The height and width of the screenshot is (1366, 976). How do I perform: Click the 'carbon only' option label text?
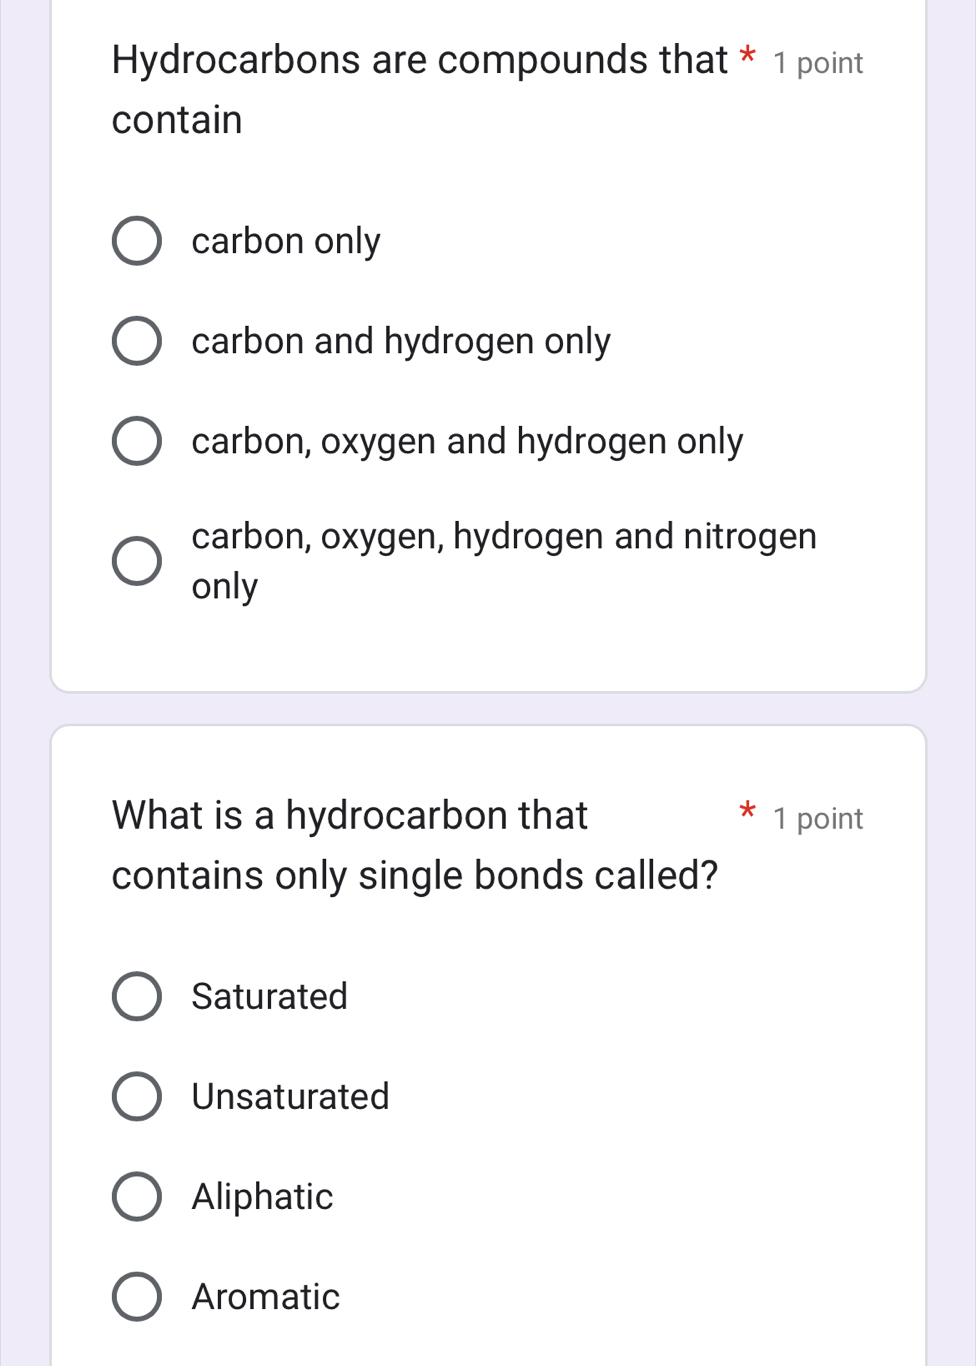point(286,241)
